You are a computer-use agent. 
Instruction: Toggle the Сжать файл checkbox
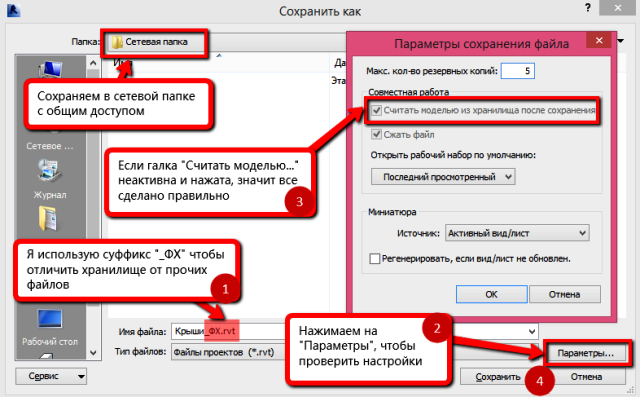376,134
